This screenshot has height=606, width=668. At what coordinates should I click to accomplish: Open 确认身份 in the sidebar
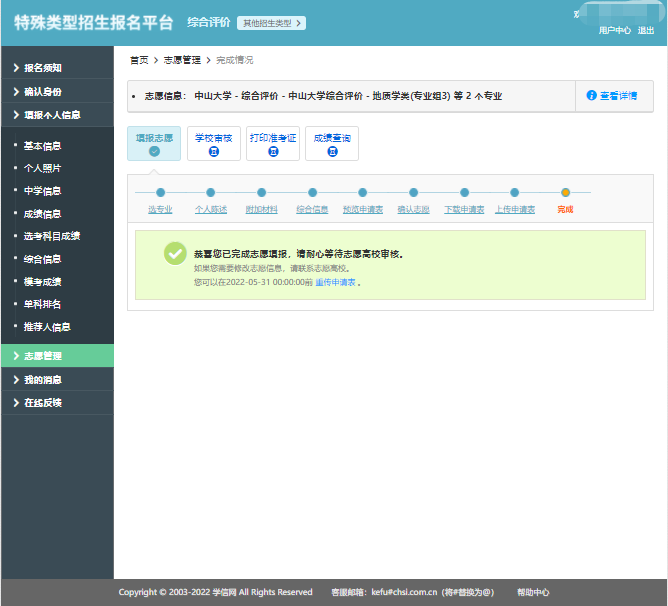[58, 92]
